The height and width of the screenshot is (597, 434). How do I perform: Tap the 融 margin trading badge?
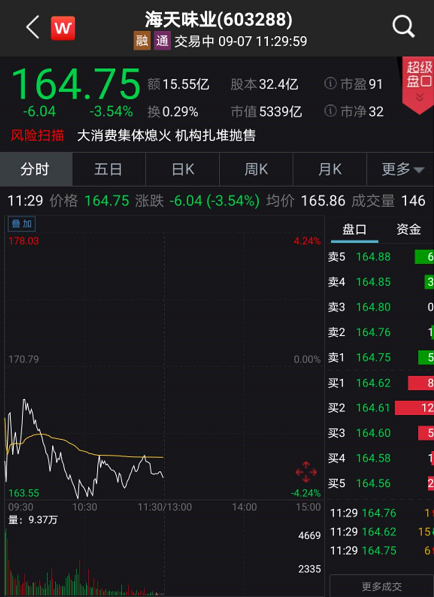[142, 41]
